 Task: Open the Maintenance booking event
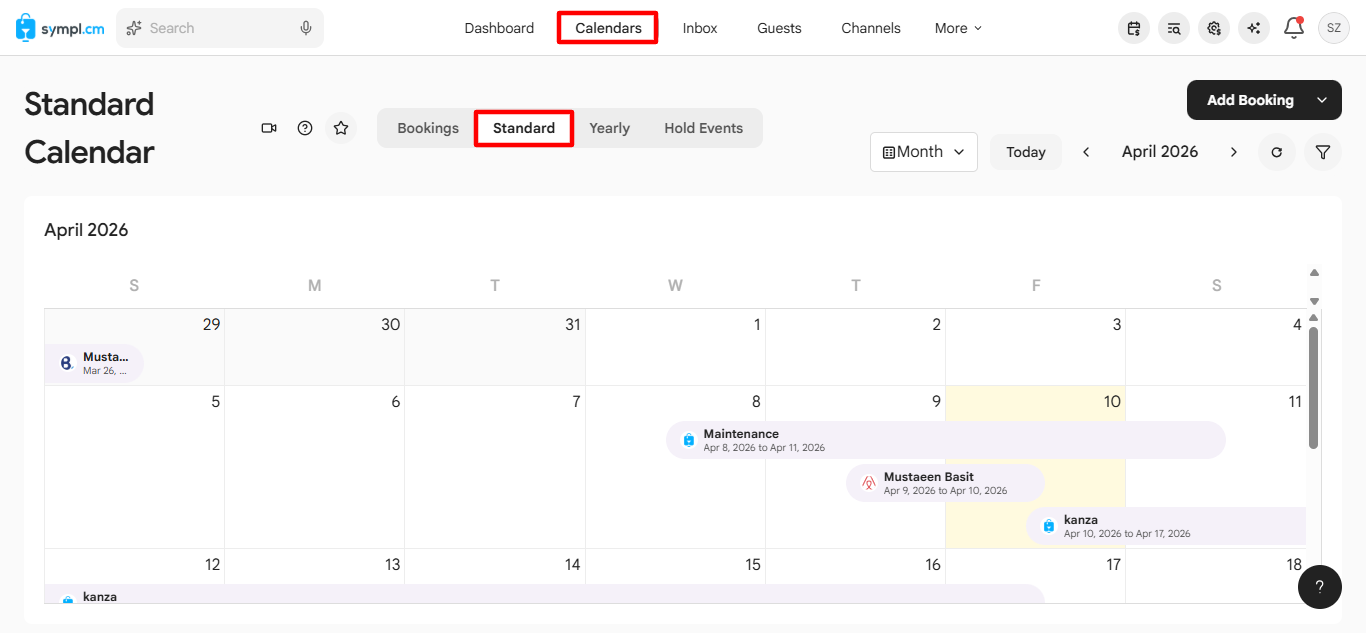coord(946,440)
